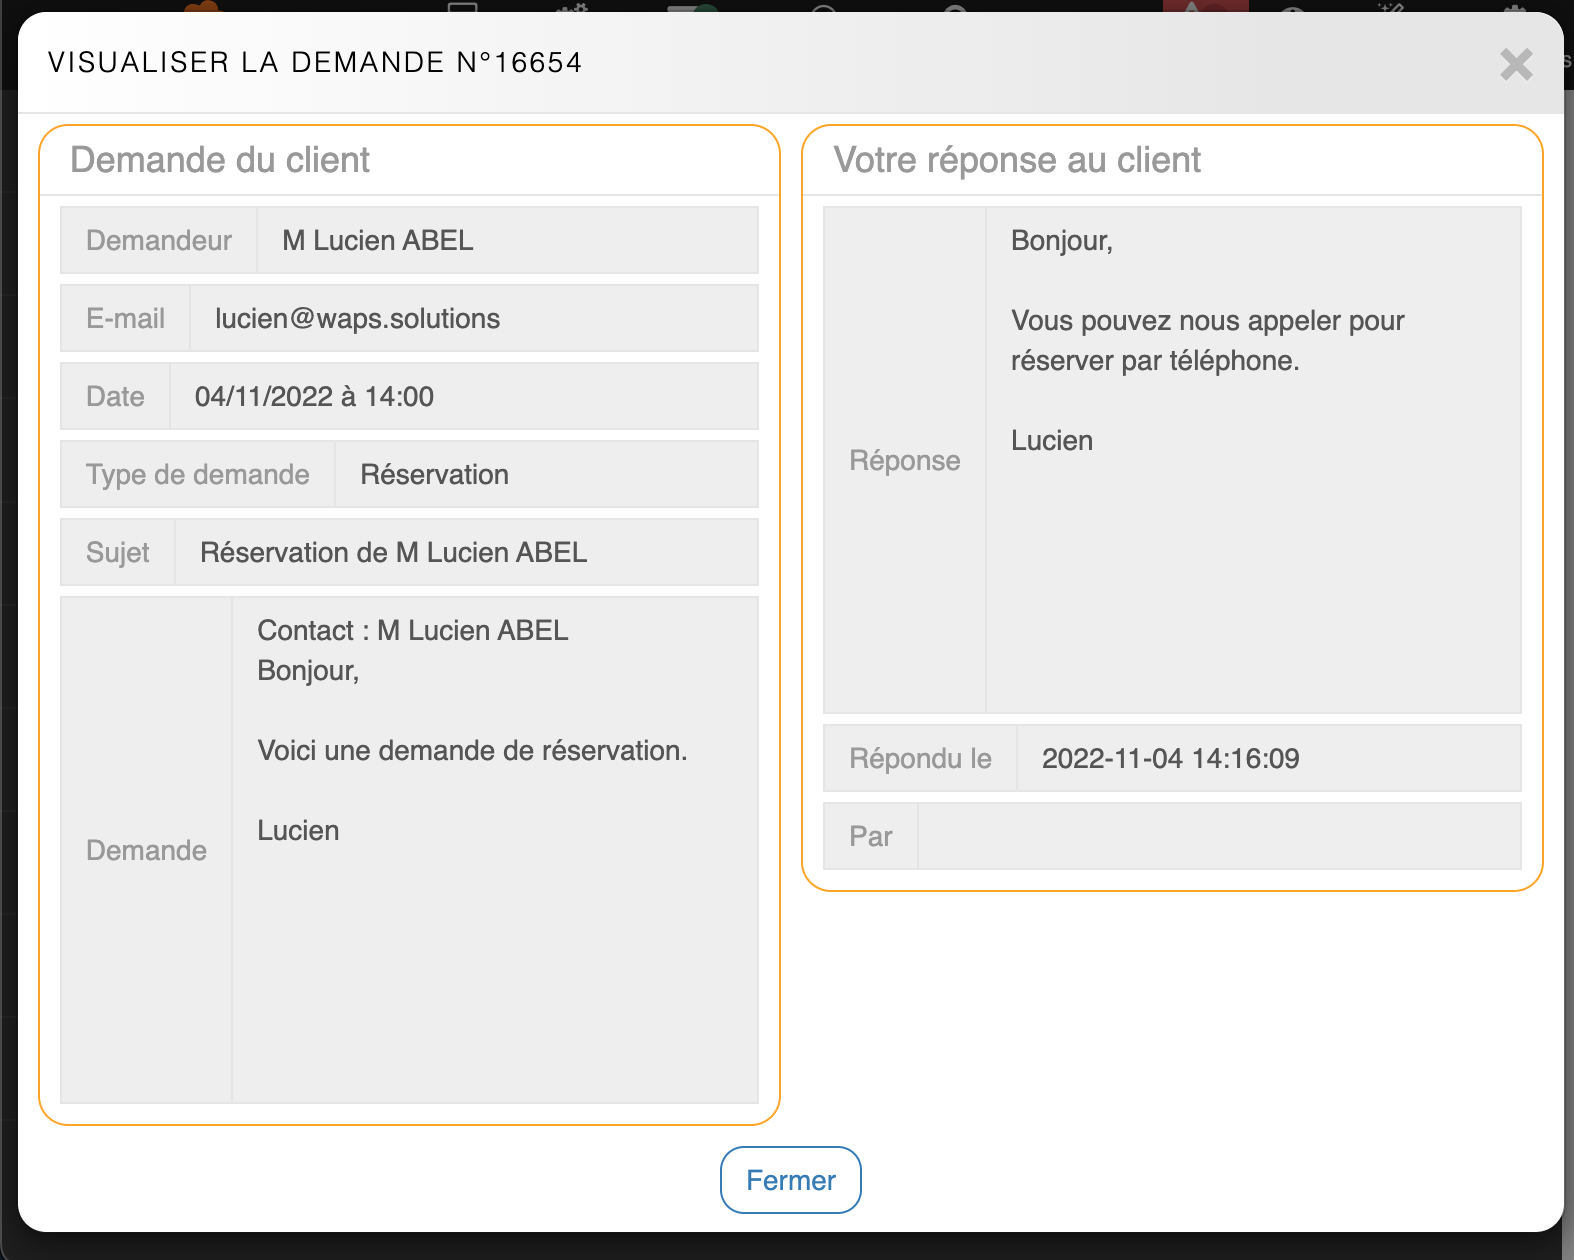This screenshot has height=1260, width=1574.
Task: Click the Demandeur field showing M Lucien ABEL
Action: (506, 240)
